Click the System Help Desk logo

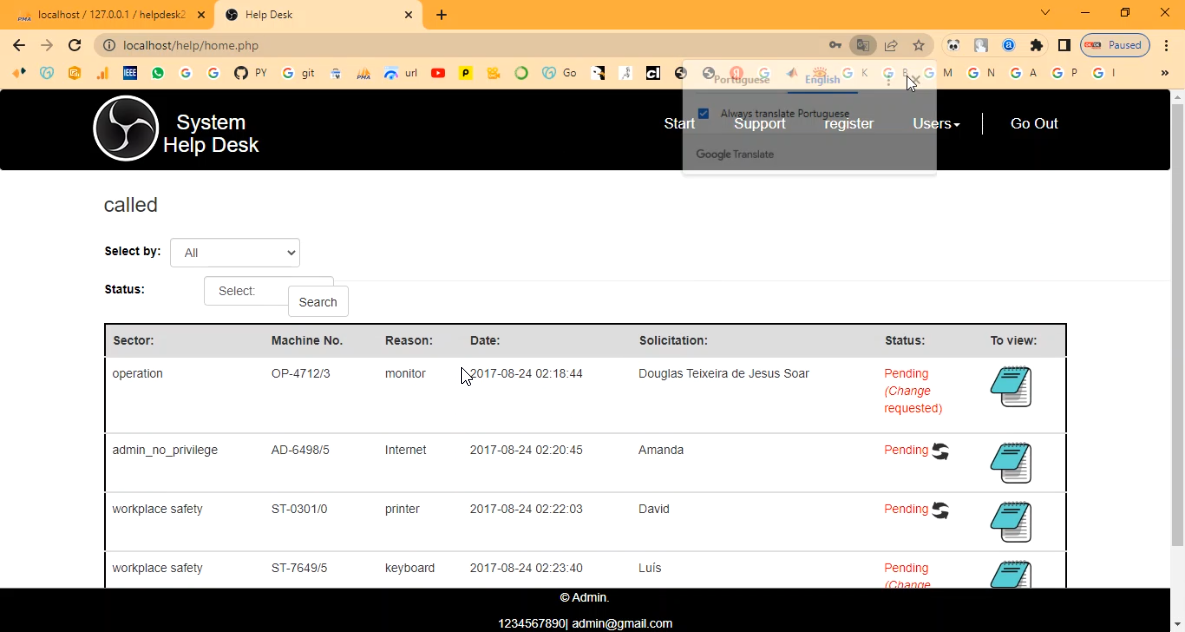click(126, 129)
